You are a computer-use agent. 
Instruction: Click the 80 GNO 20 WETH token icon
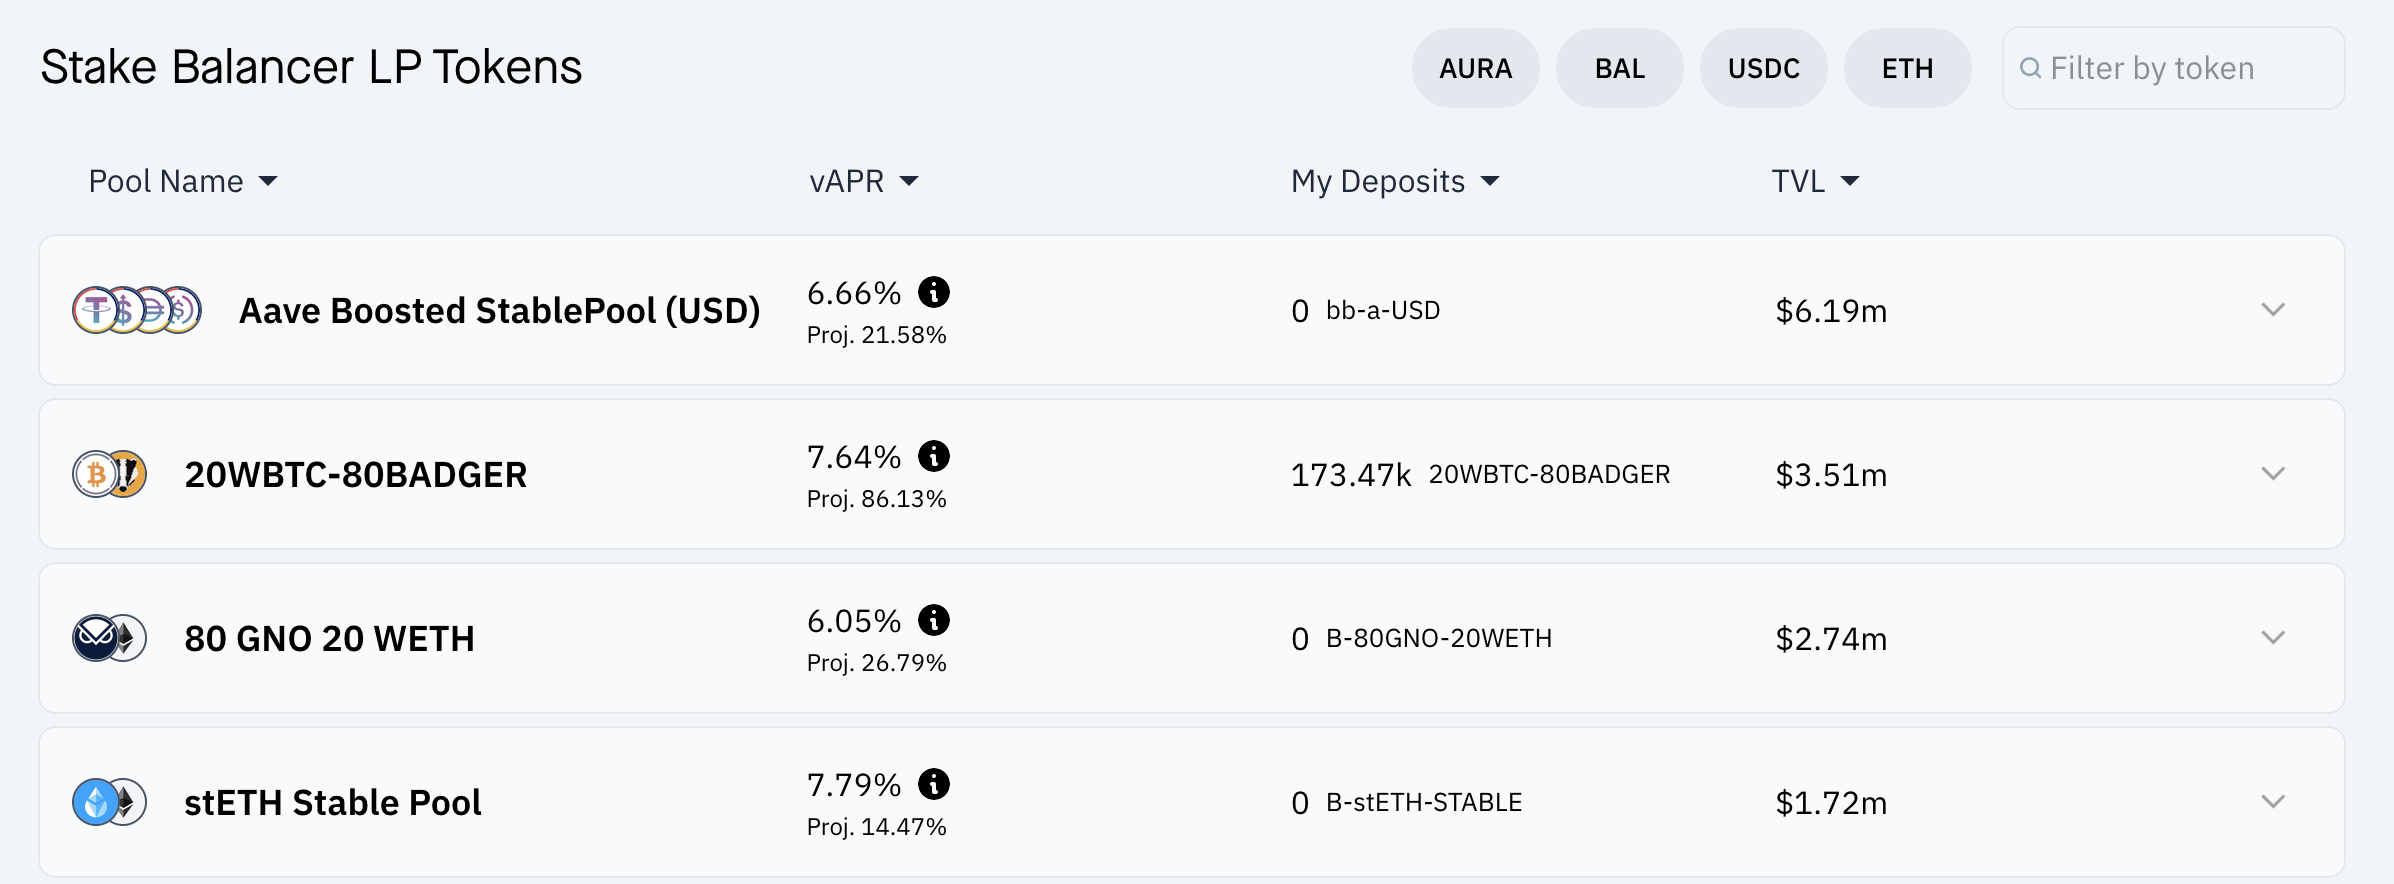pyautogui.click(x=110, y=638)
